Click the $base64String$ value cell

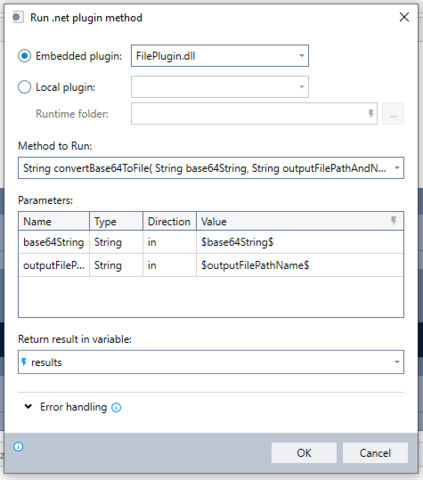tap(300, 242)
